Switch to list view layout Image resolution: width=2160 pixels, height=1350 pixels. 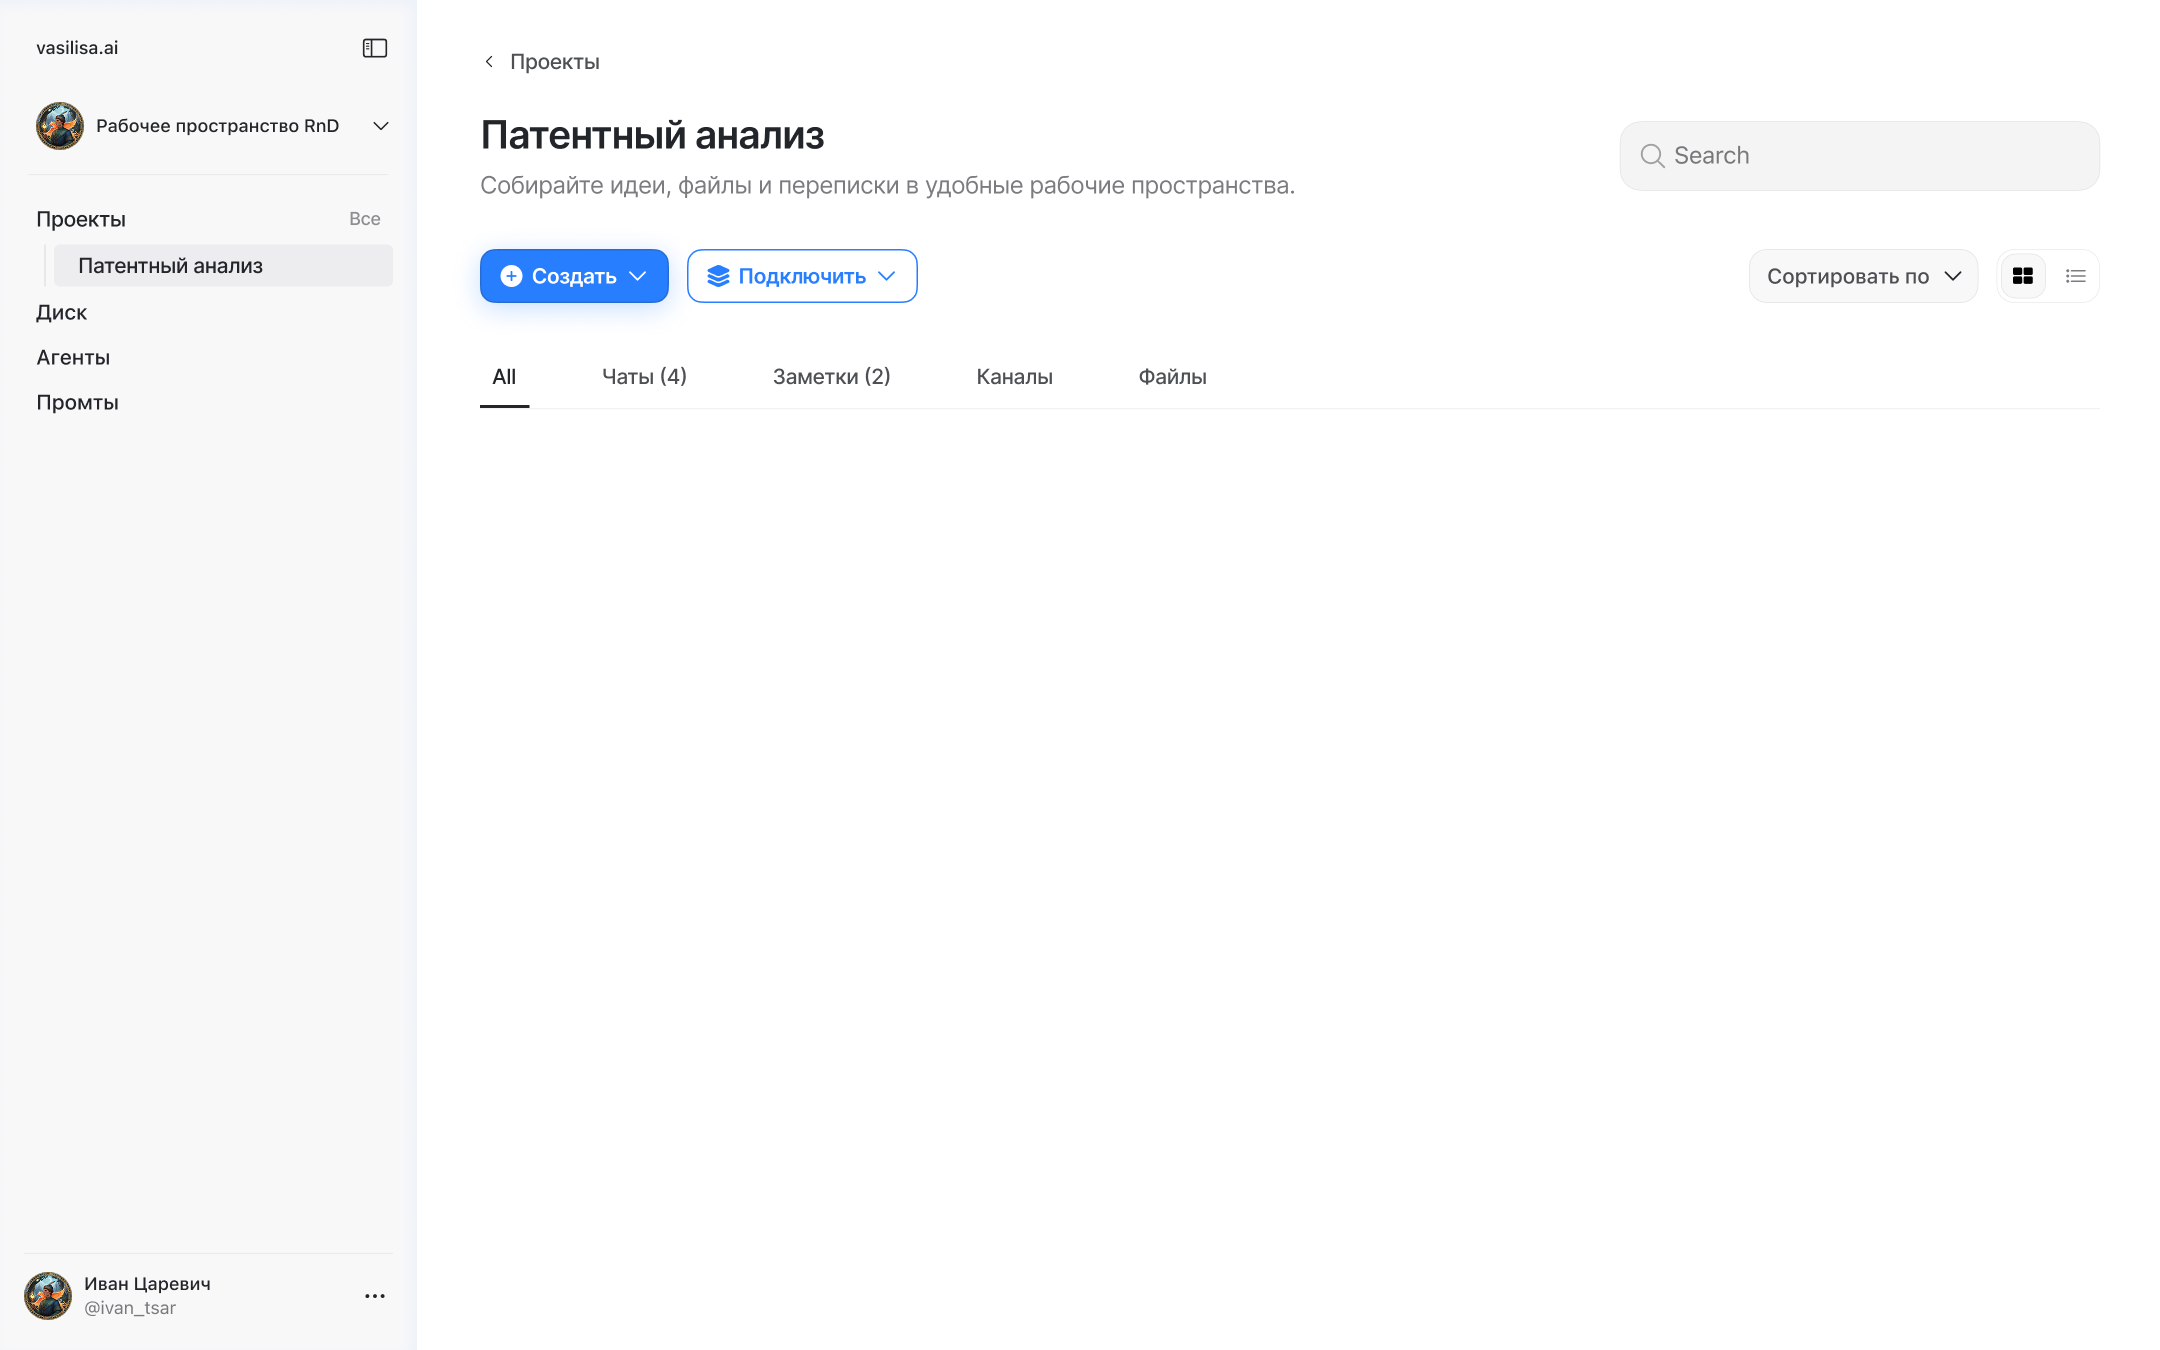click(2076, 276)
